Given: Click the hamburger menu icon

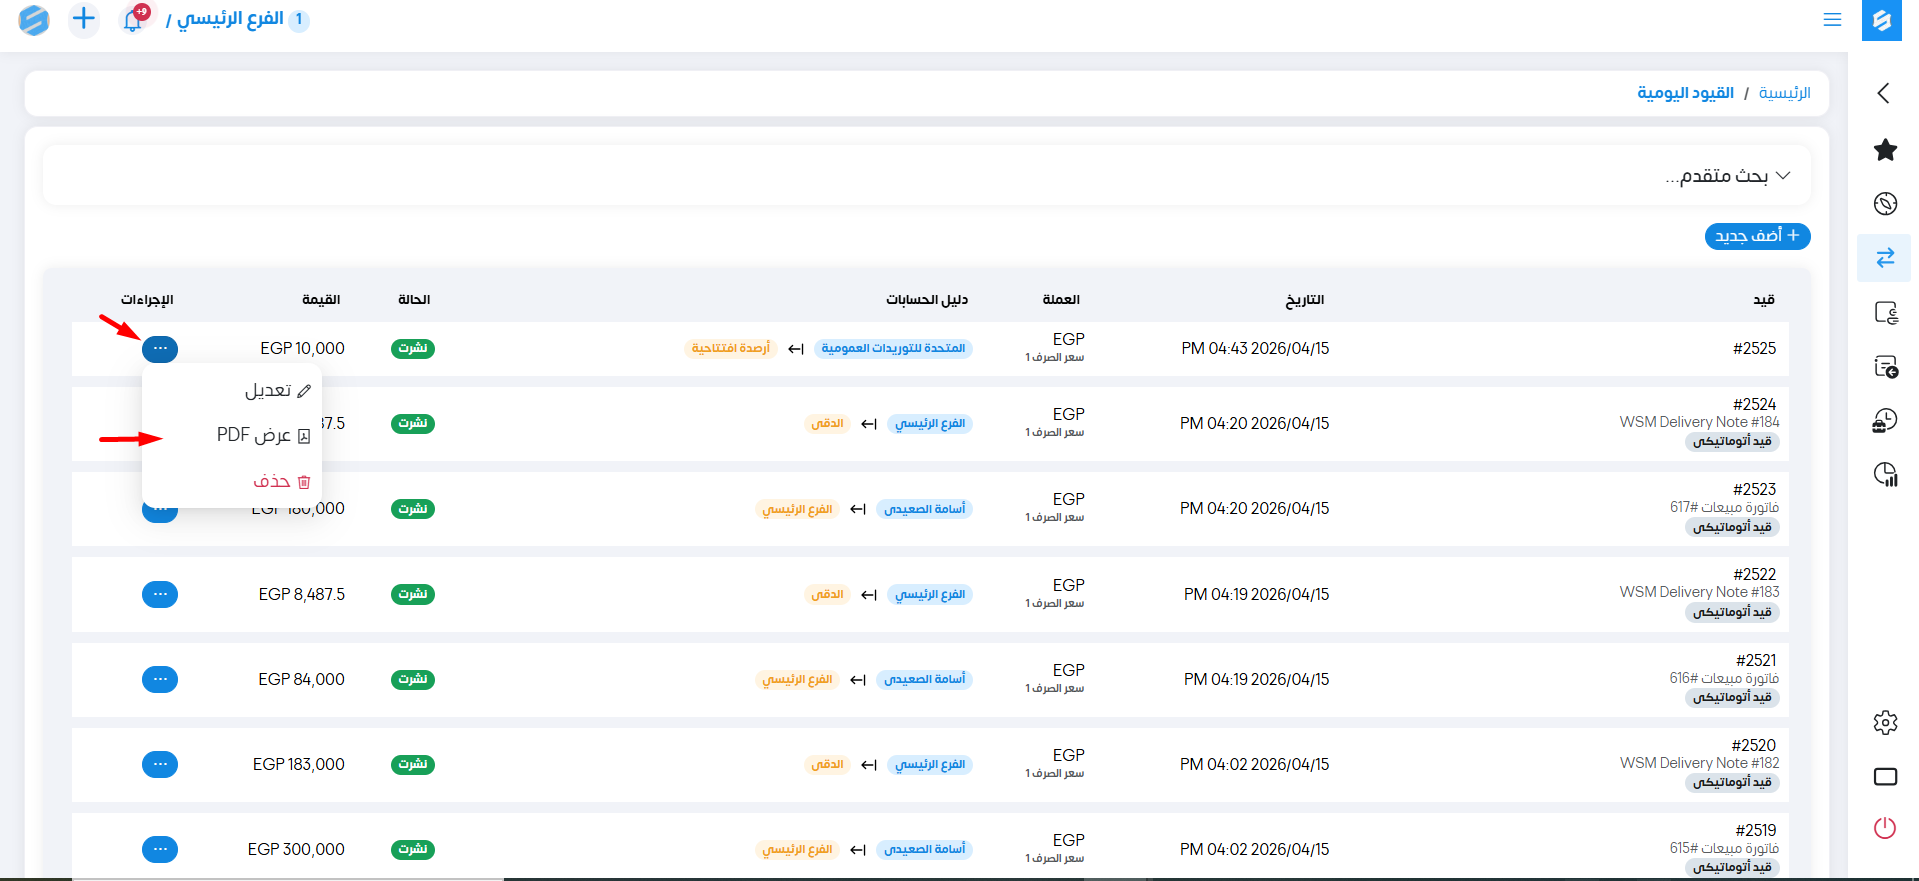Looking at the screenshot, I should 1832,20.
